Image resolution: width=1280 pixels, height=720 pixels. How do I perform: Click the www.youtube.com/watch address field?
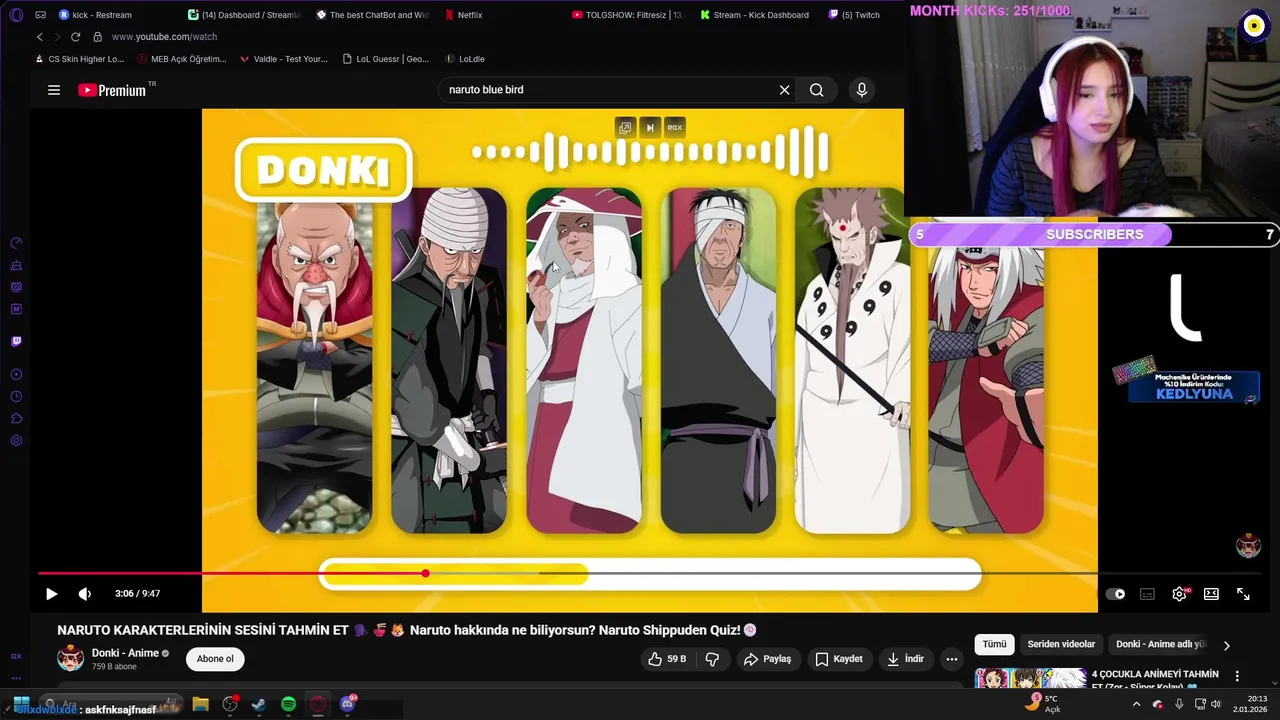164,37
